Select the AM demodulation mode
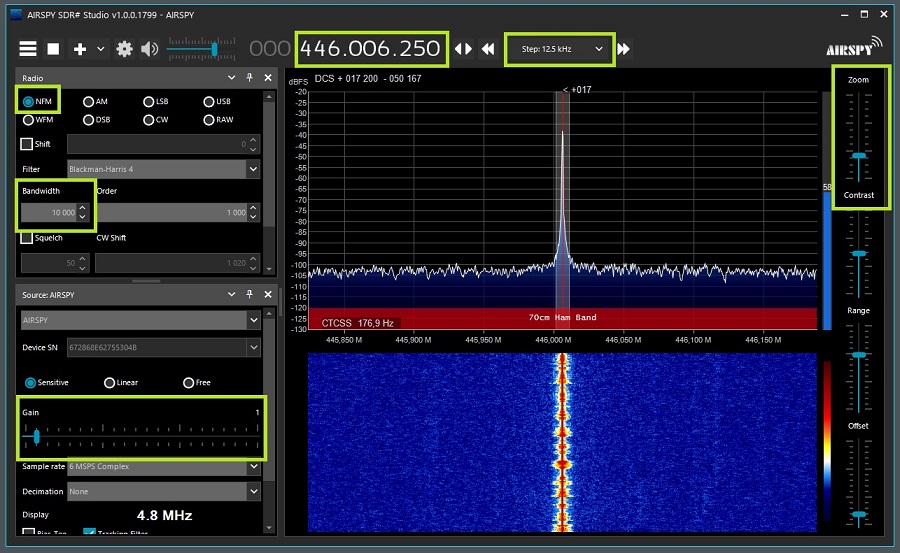 coord(89,101)
